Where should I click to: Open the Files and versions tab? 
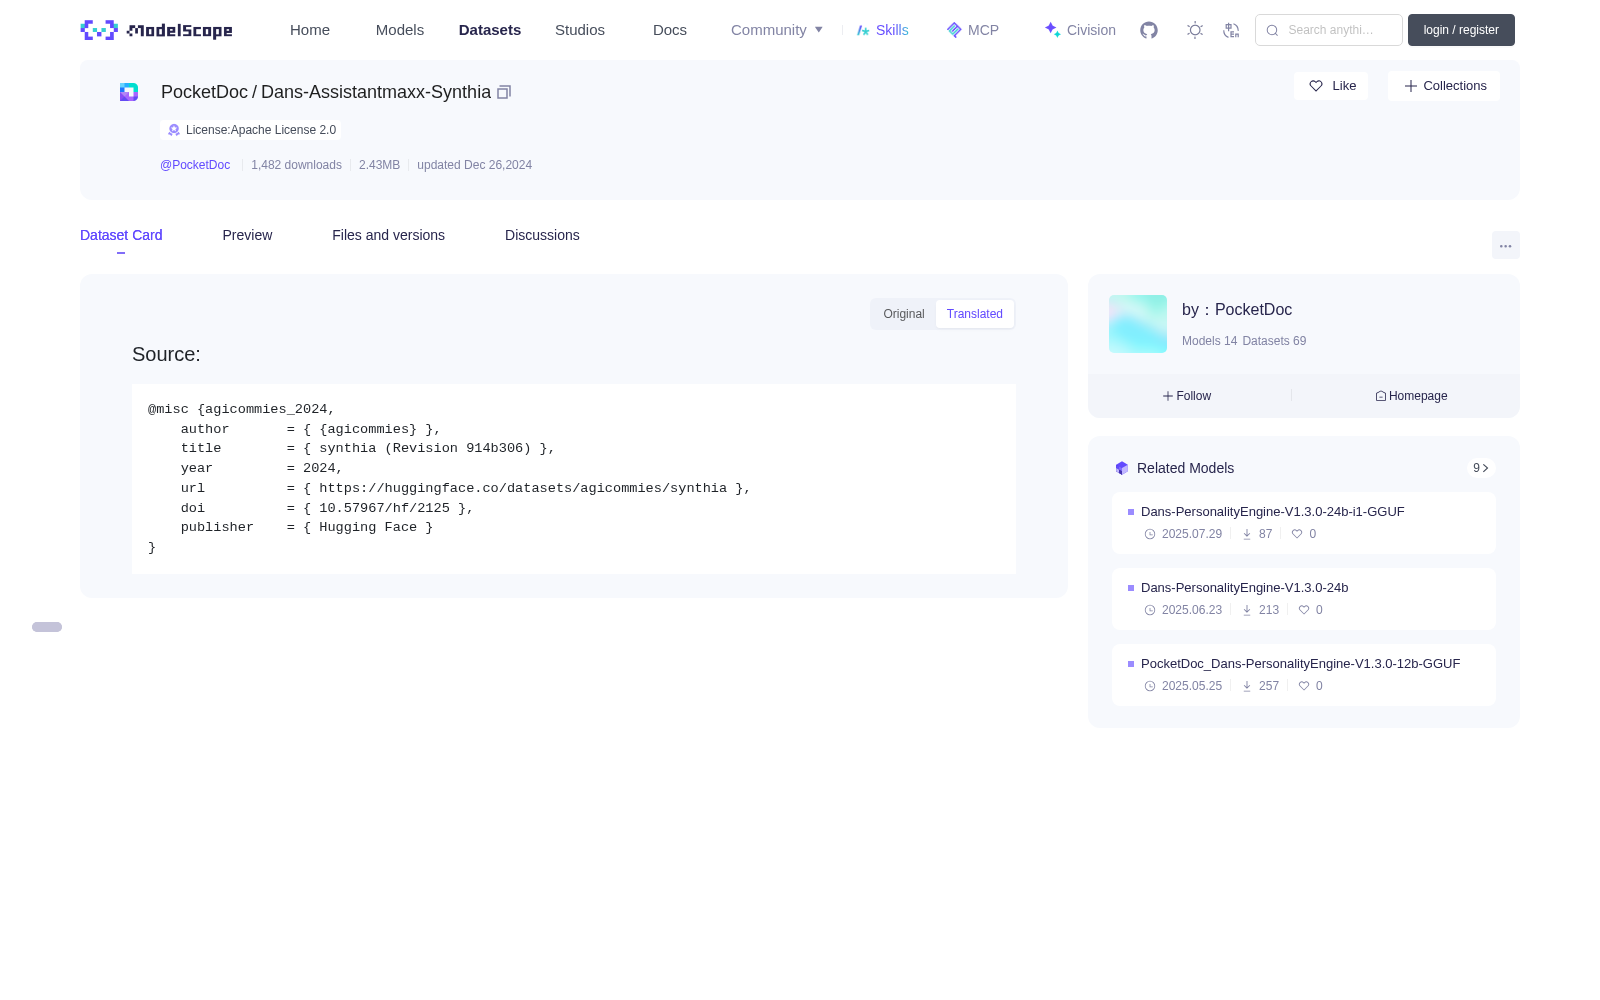point(388,235)
